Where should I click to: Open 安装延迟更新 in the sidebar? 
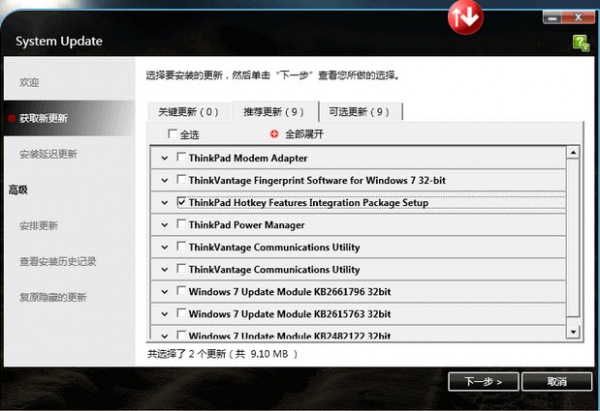[x=49, y=154]
